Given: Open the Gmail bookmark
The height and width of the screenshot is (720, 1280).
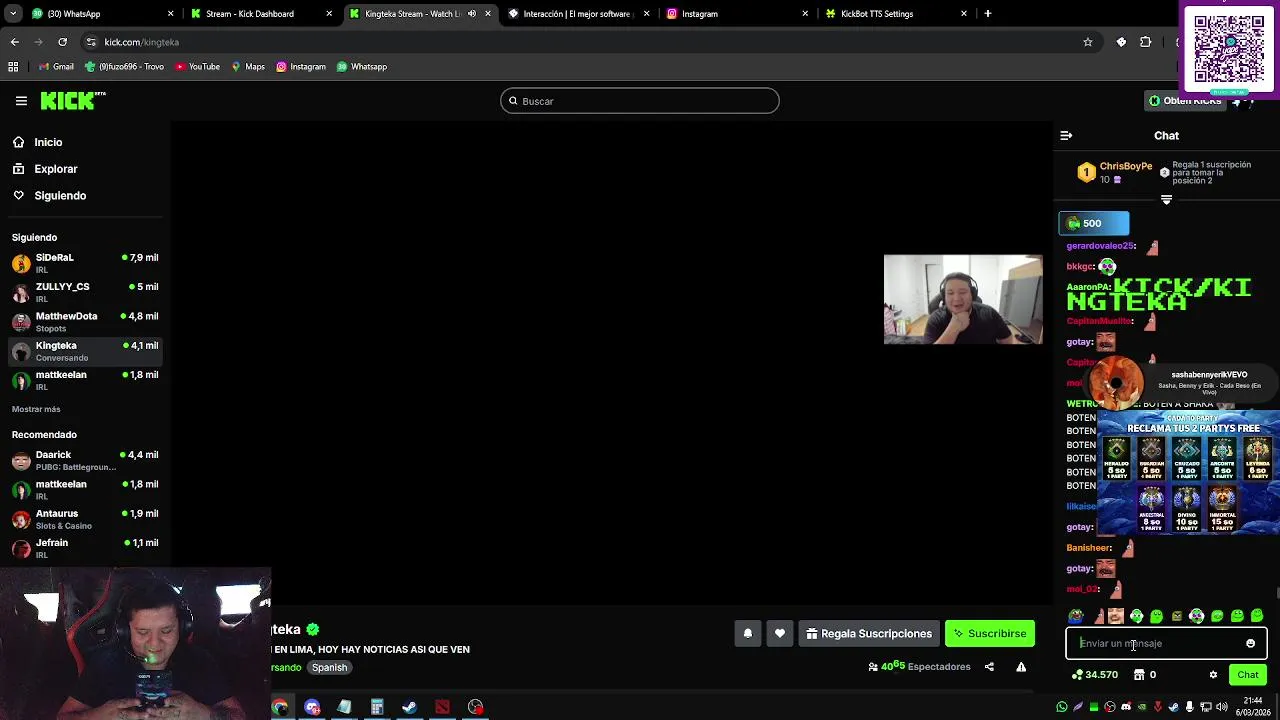Looking at the screenshot, I should (55, 67).
